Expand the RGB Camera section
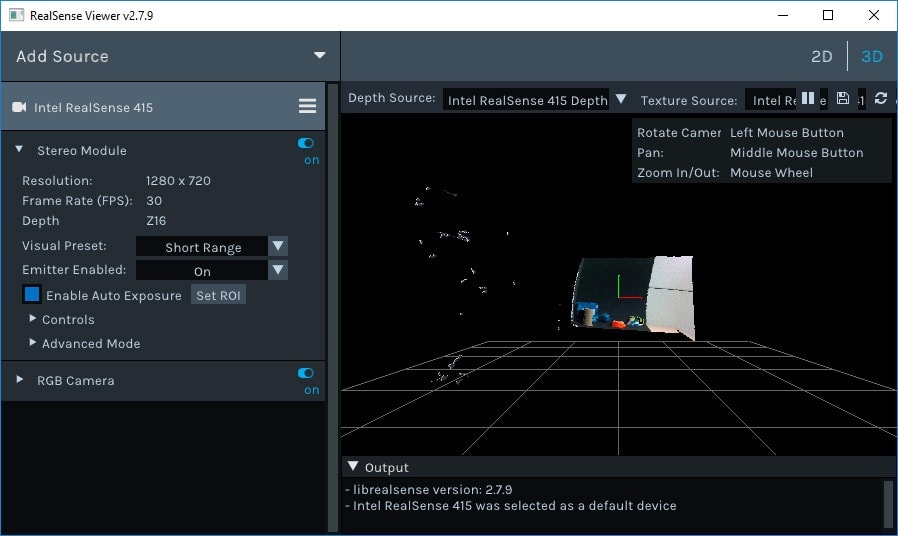Viewport: 898px width, 536px height. coord(19,380)
